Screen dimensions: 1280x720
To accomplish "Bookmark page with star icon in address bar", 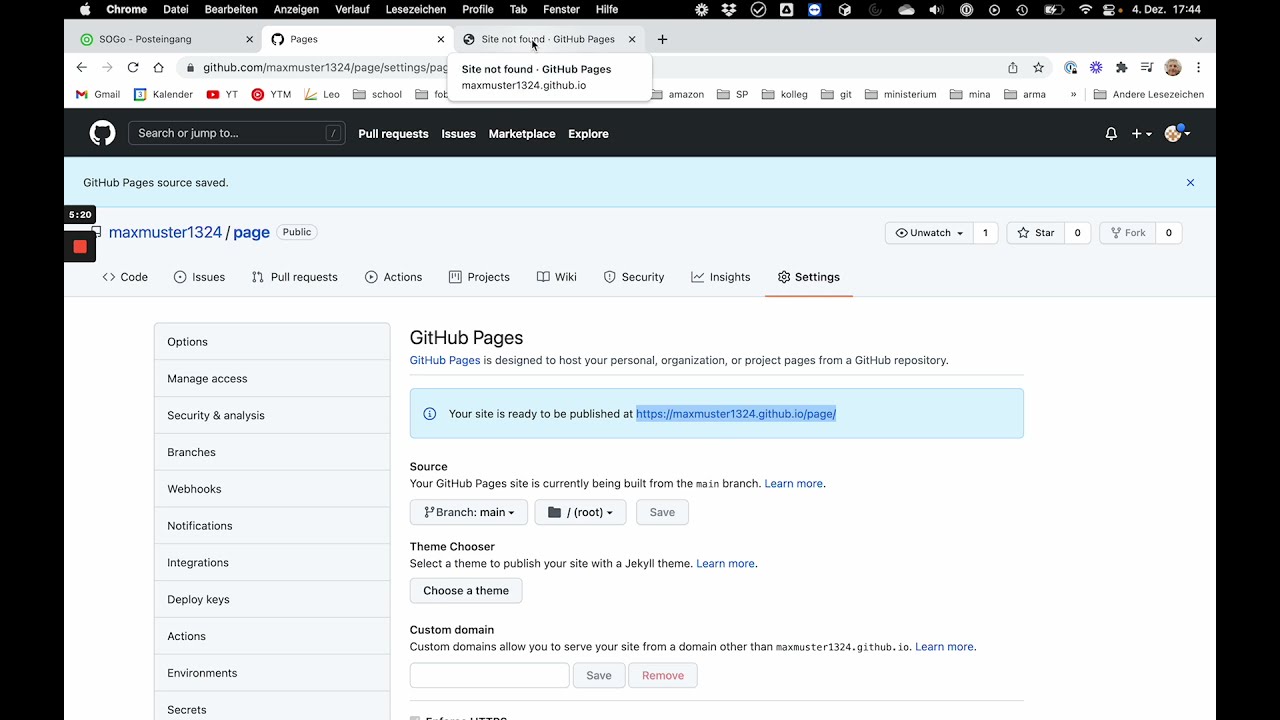I will click(x=1038, y=67).
